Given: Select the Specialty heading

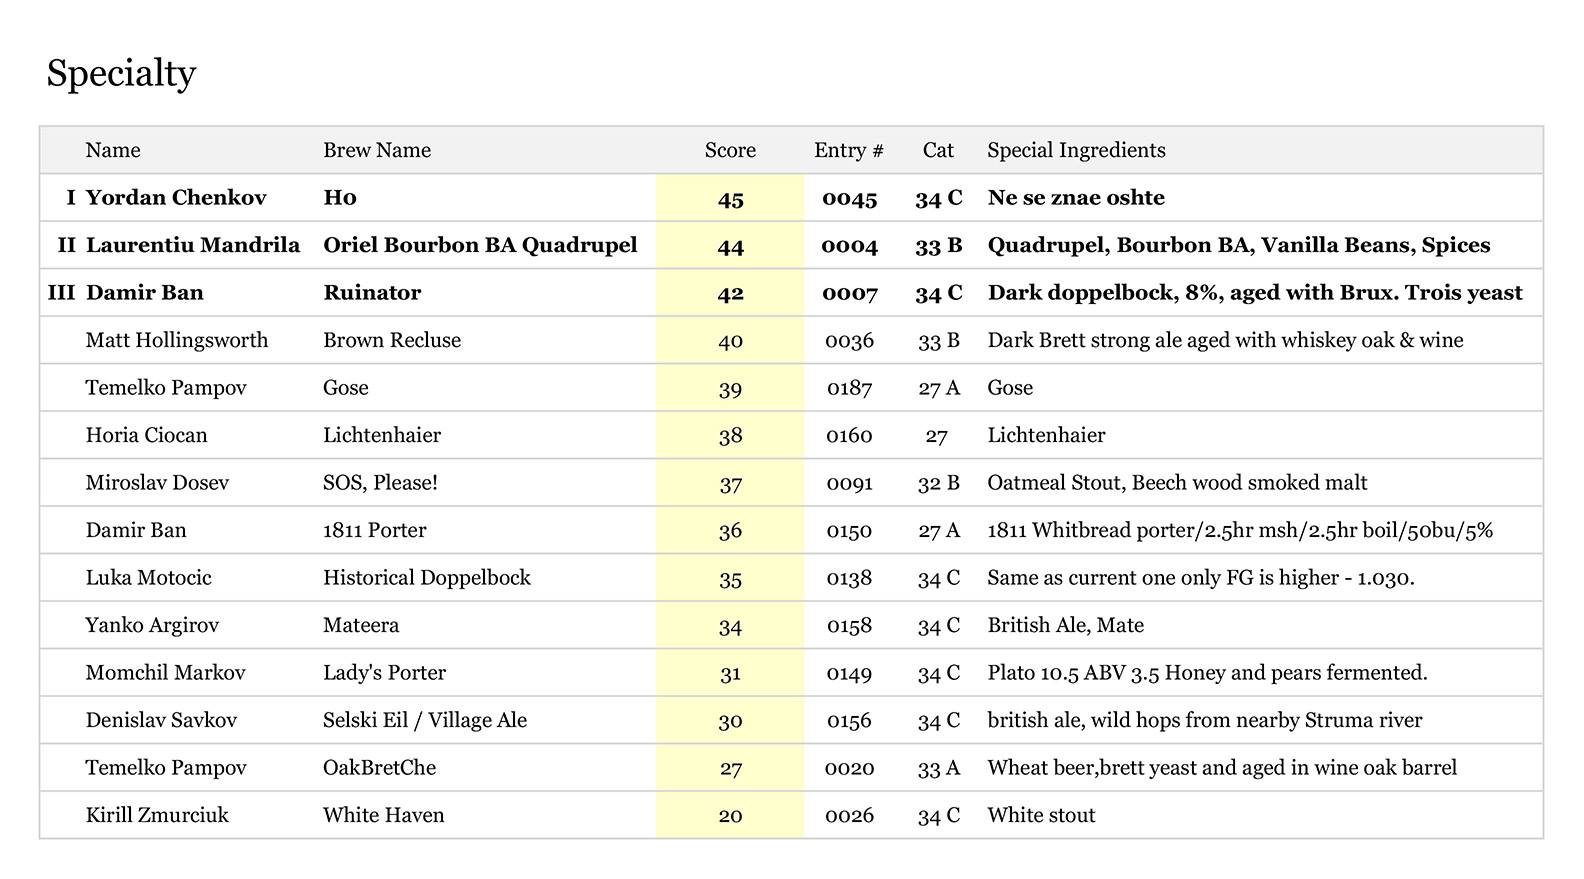Looking at the screenshot, I should coord(121,73).
